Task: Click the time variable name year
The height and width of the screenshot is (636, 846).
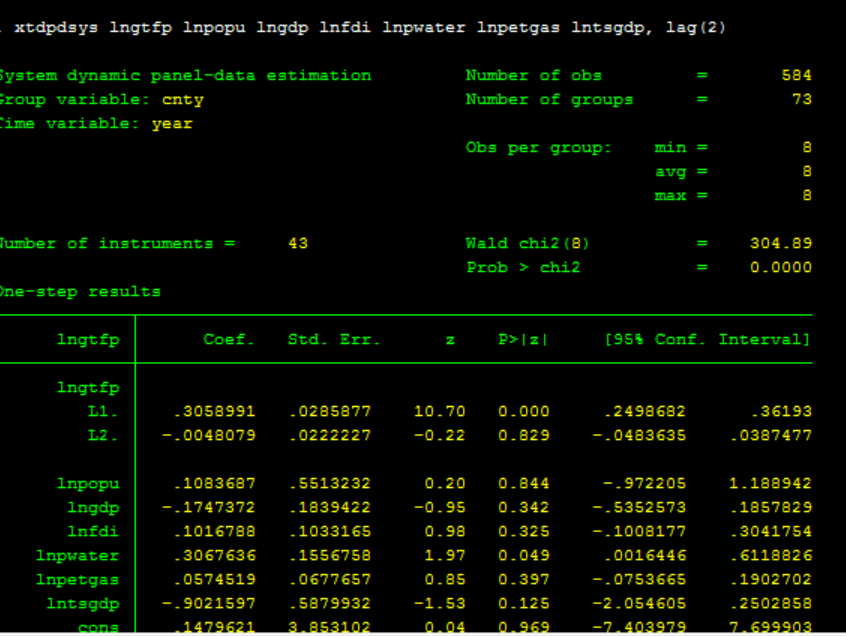Action: pos(172,123)
